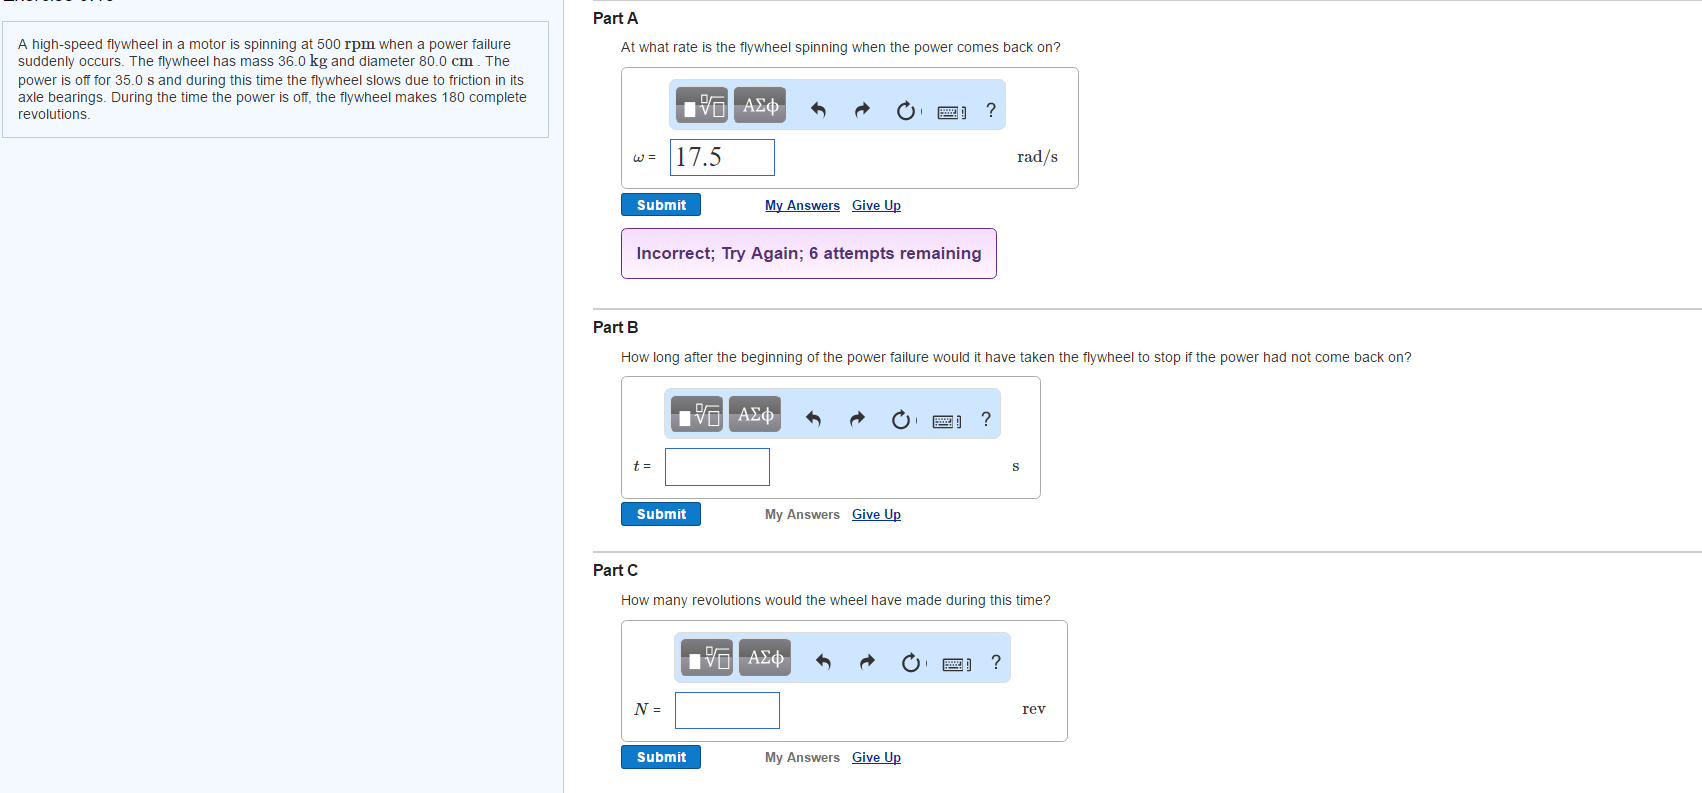1702x793 pixels.
Task: Open math templates button in Part B
Action: 697,415
